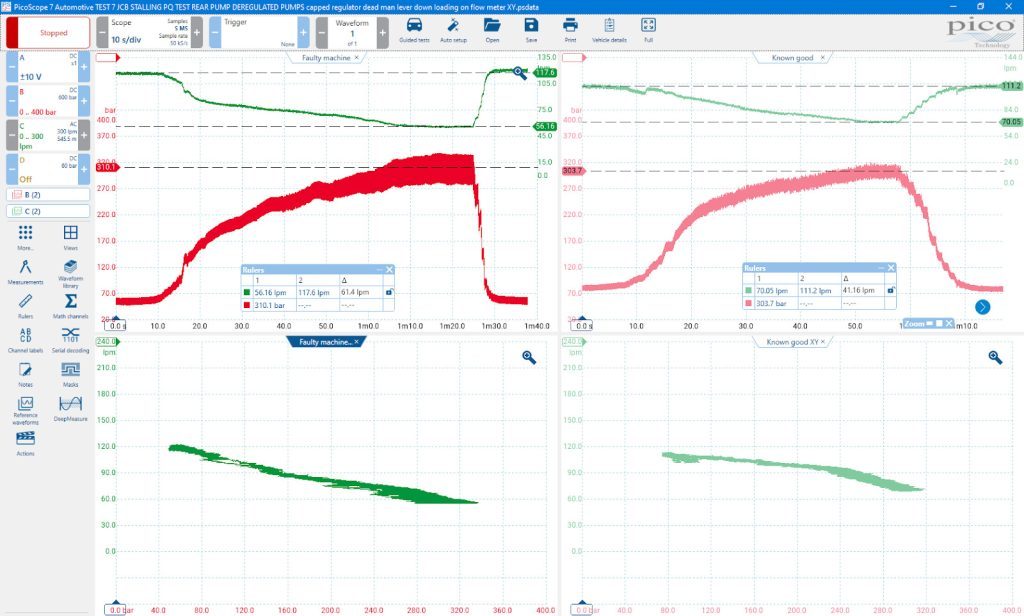Select the Known good XY tab

[792, 342]
